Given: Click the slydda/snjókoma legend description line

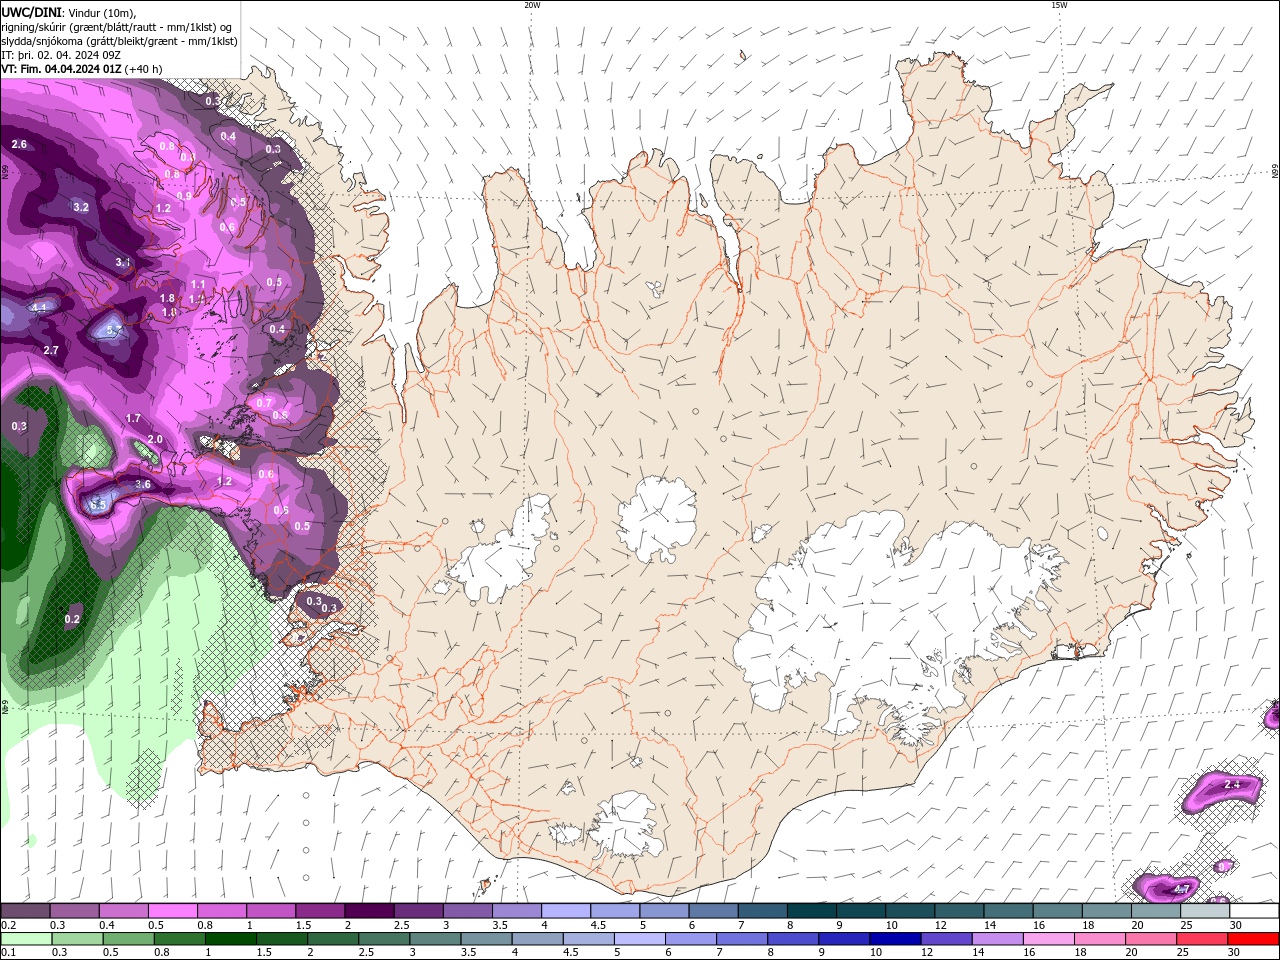Looking at the screenshot, I should [x=119, y=41].
